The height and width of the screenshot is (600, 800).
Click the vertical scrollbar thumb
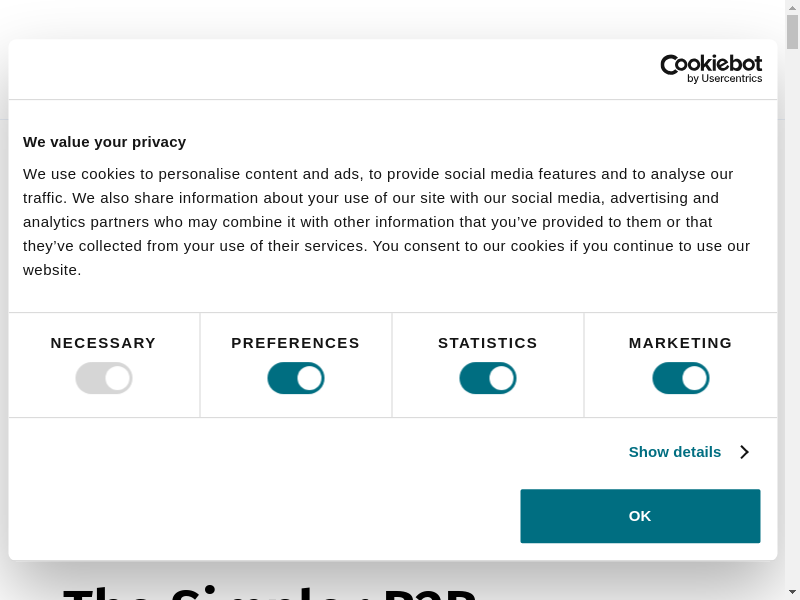(x=792, y=32)
